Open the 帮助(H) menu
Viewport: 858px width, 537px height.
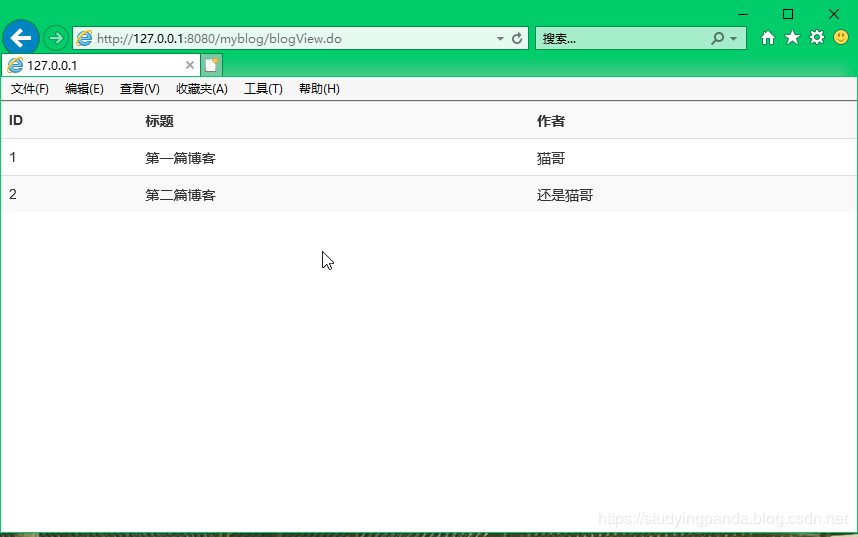point(319,89)
